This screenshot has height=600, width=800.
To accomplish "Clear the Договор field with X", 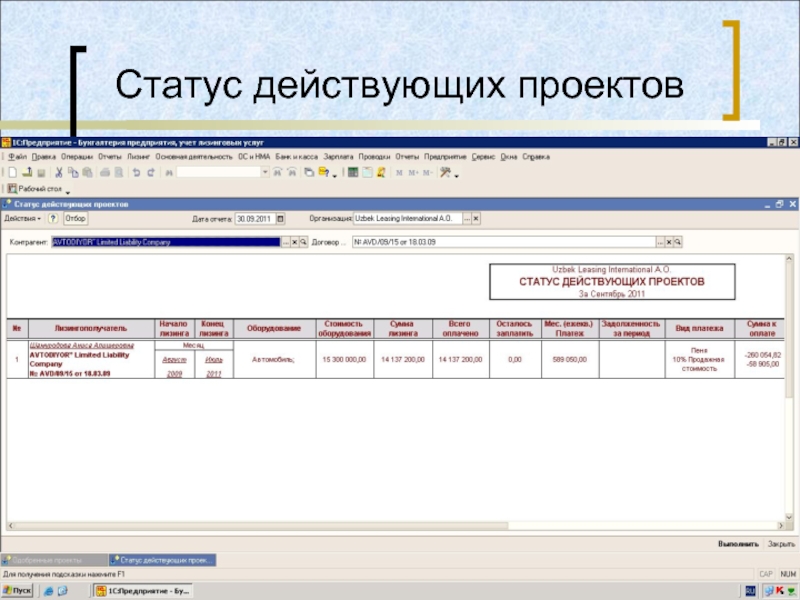I will 669,242.
